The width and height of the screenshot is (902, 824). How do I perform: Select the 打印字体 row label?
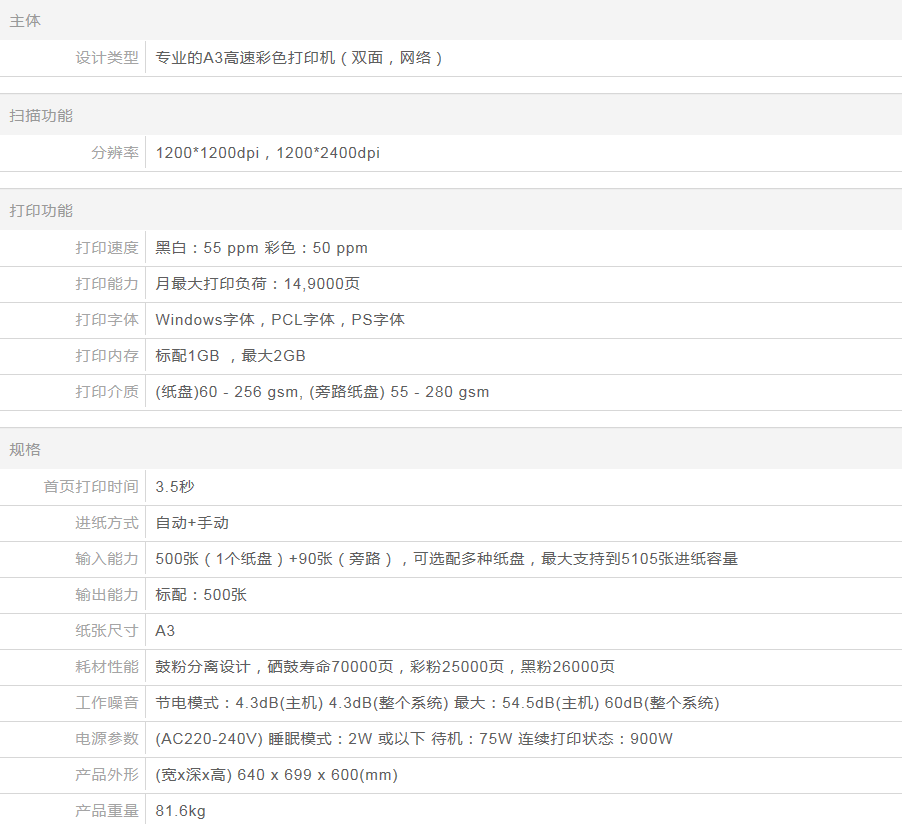point(107,320)
